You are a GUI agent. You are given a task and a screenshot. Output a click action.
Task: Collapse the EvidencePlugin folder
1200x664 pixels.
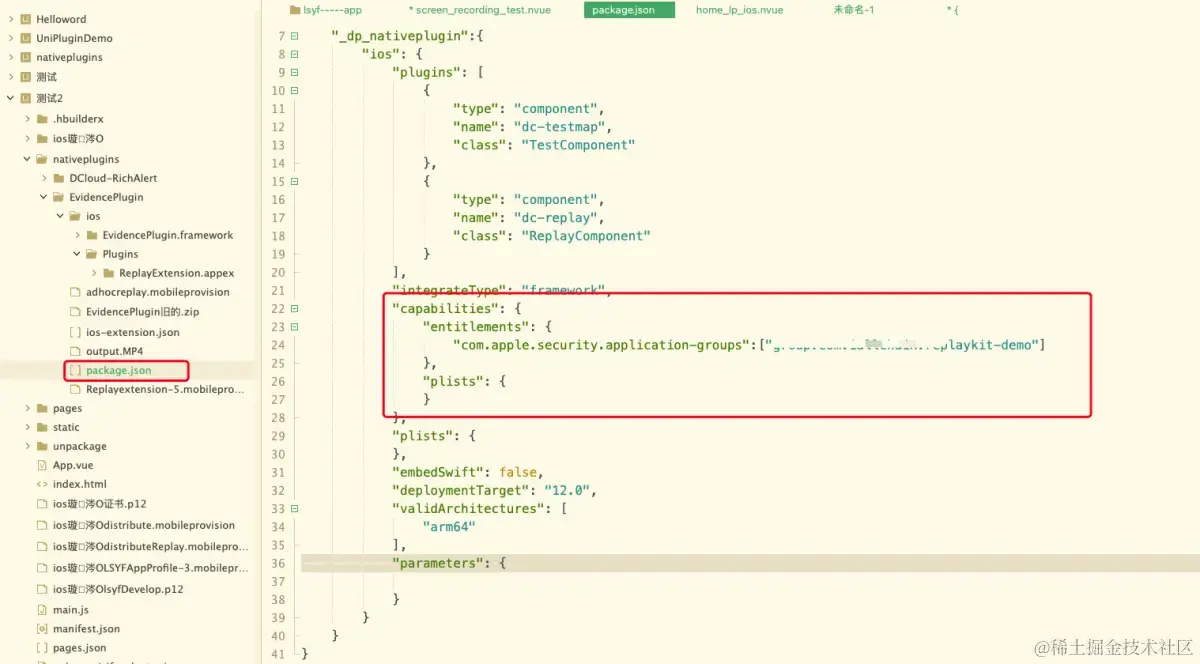[41, 196]
